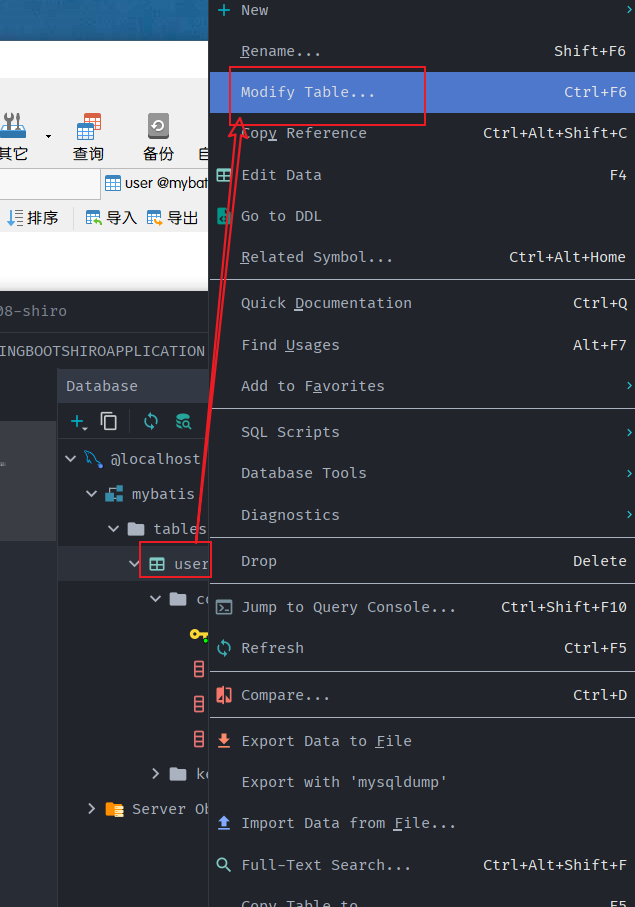Collapse the mybatis schema node
The width and height of the screenshot is (635, 907).
pyautogui.click(x=92, y=494)
